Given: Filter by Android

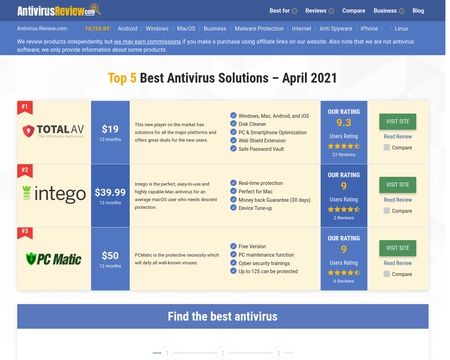Looking at the screenshot, I should [127, 29].
